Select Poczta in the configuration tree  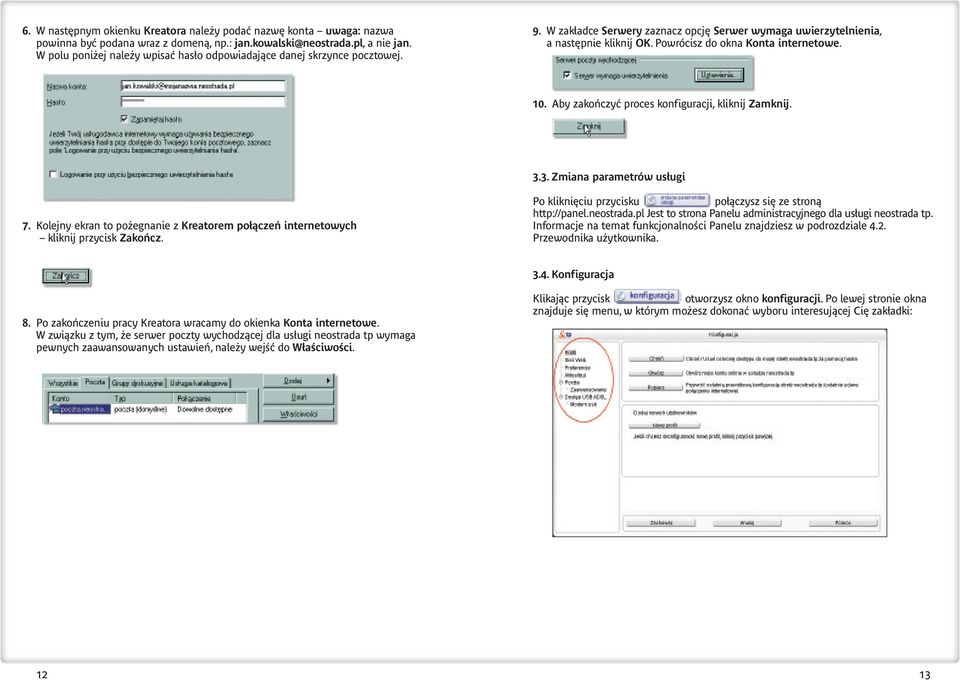[572, 383]
